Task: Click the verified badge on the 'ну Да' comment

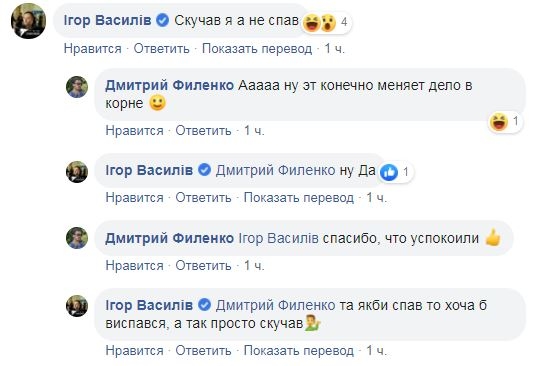Action: point(204,170)
